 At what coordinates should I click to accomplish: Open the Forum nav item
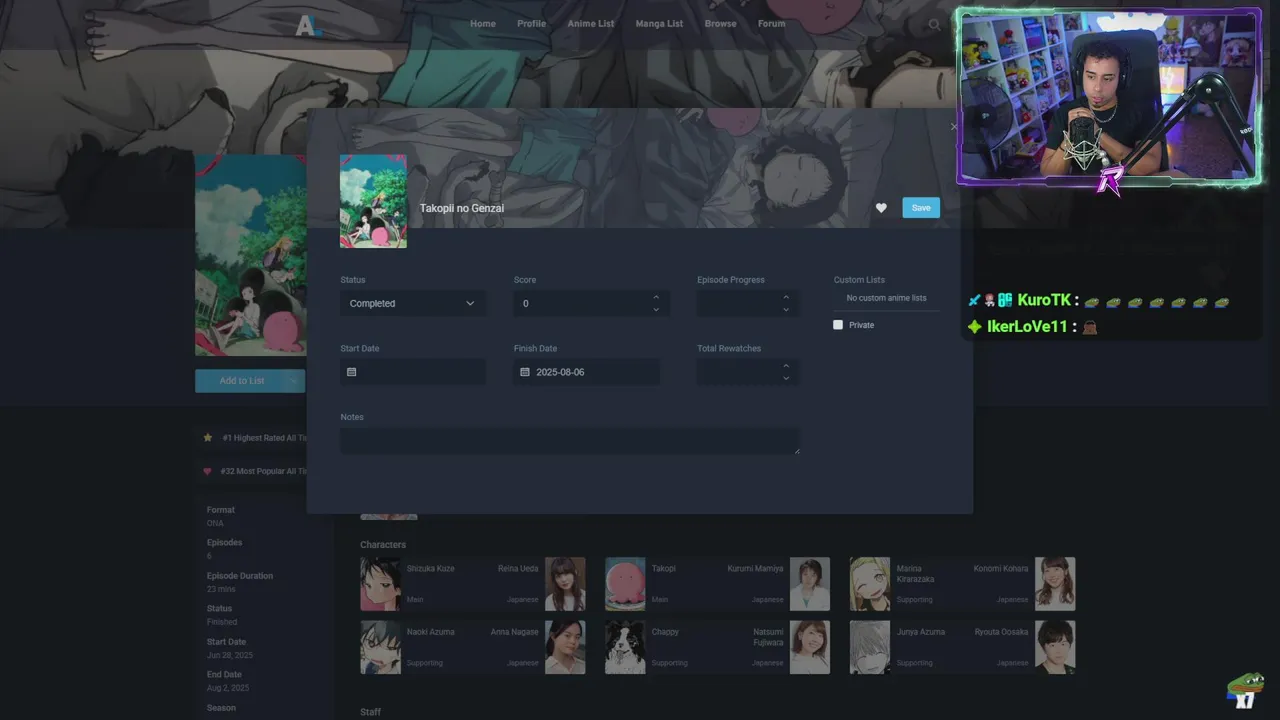[x=771, y=24]
